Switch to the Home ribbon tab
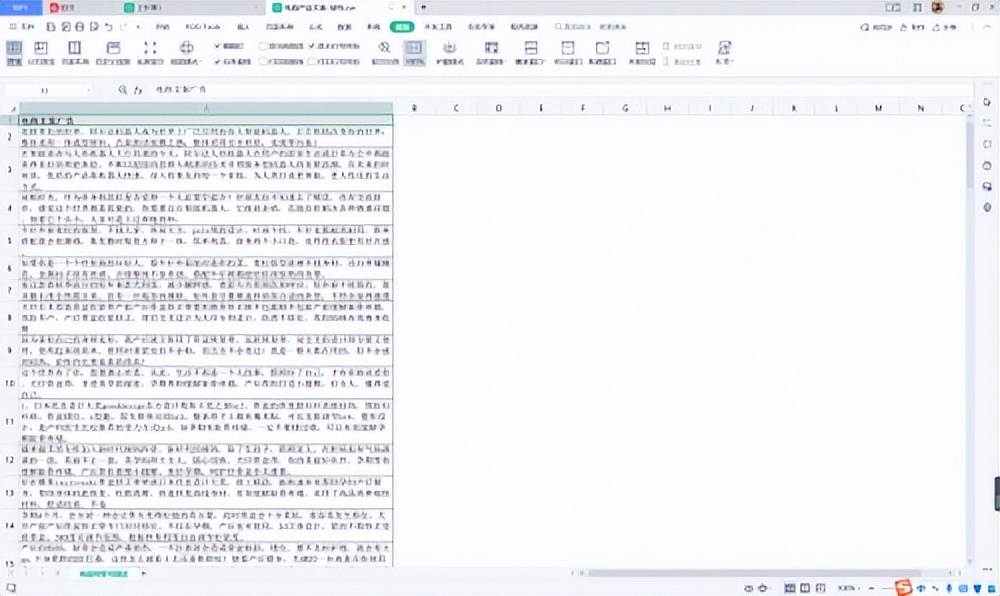1000x596 pixels. click(x=163, y=27)
